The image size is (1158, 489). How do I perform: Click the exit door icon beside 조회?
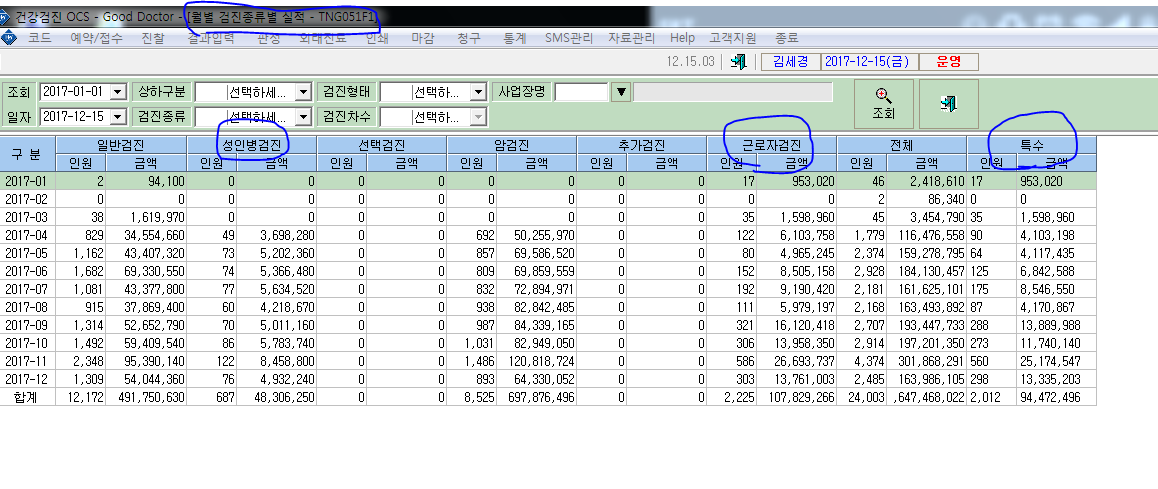[948, 104]
